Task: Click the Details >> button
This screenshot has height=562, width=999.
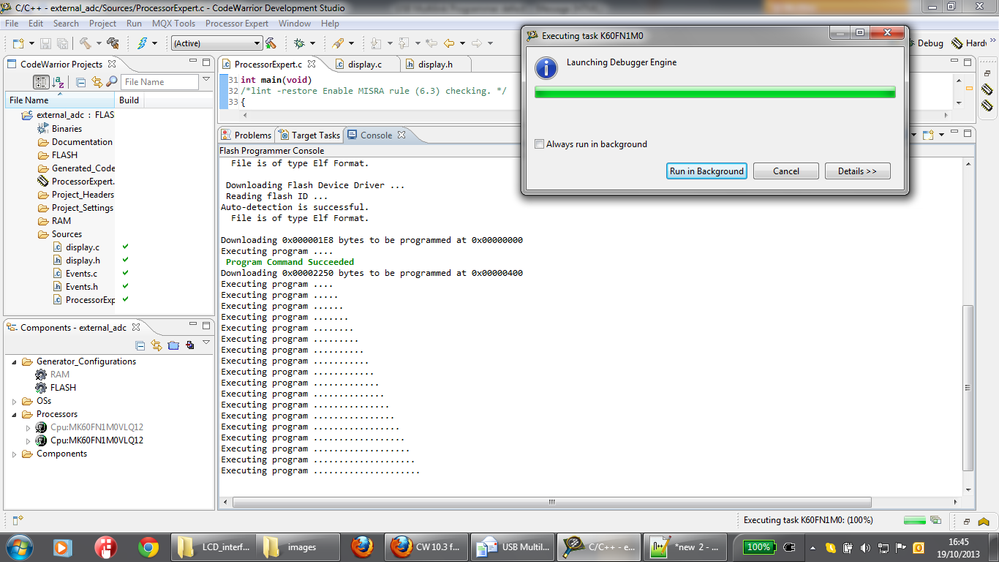Action: click(x=858, y=171)
